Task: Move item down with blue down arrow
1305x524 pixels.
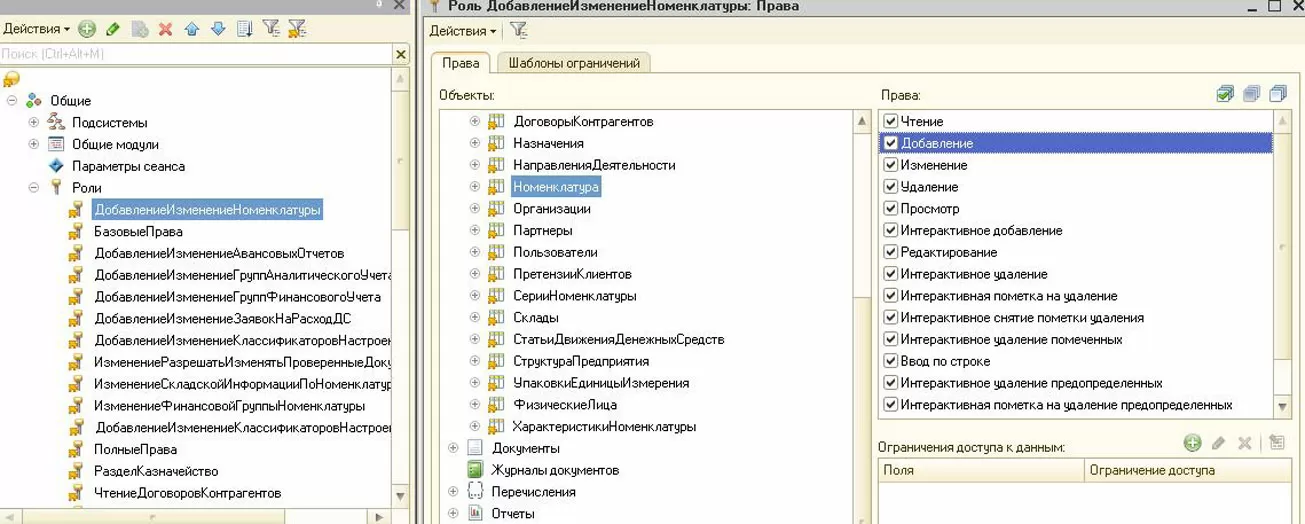Action: (x=218, y=29)
